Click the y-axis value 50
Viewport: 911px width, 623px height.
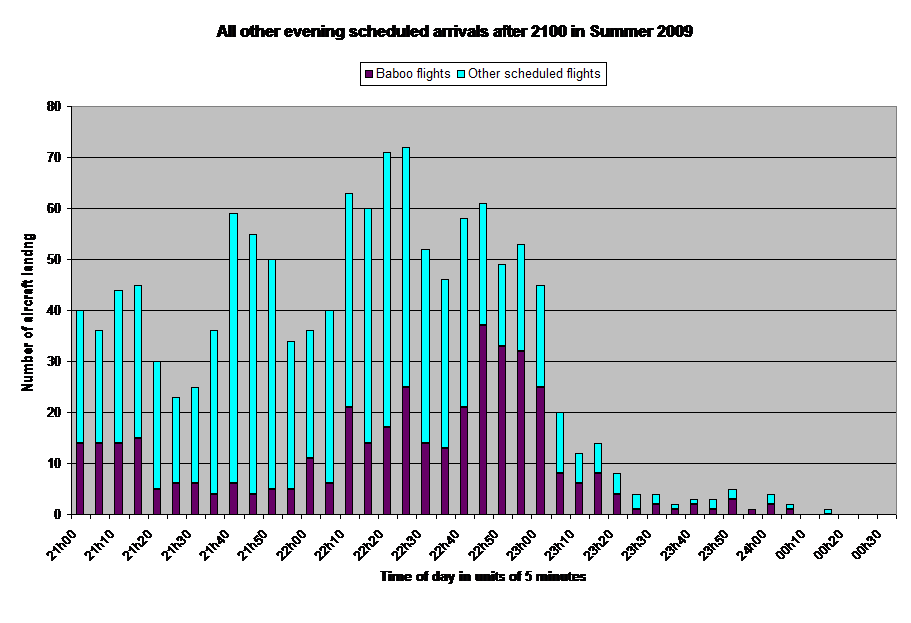[53, 259]
